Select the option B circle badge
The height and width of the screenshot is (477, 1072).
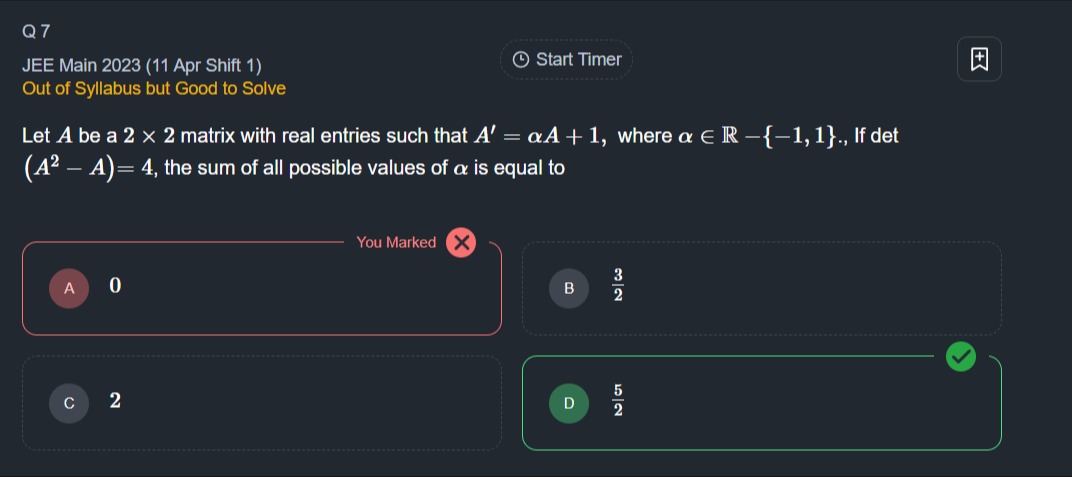tap(569, 288)
